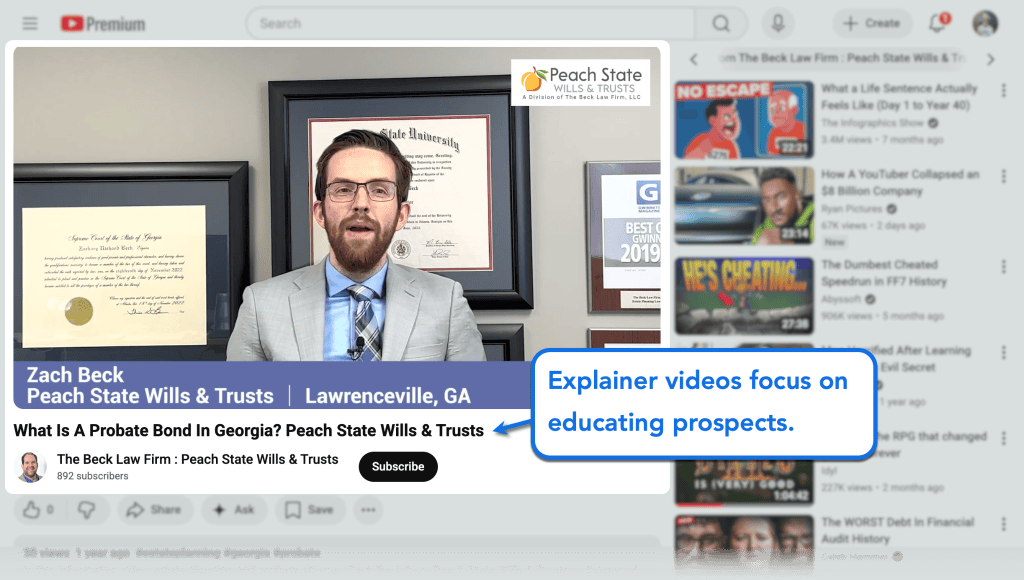Viewport: 1024px width, 580px height.
Task: Open the notifications bell
Action: [x=938, y=24]
